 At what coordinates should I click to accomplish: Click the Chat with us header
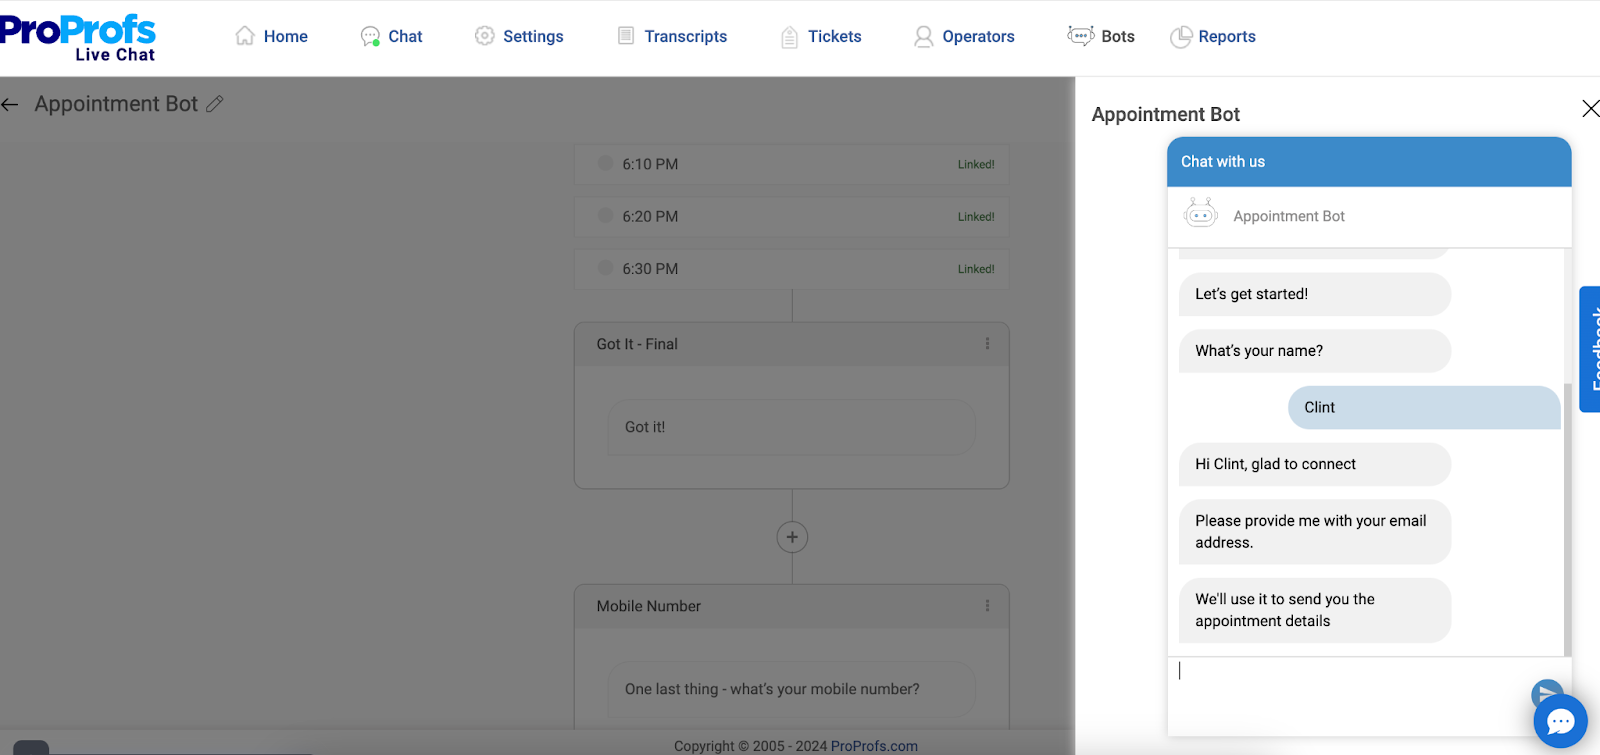point(1369,162)
